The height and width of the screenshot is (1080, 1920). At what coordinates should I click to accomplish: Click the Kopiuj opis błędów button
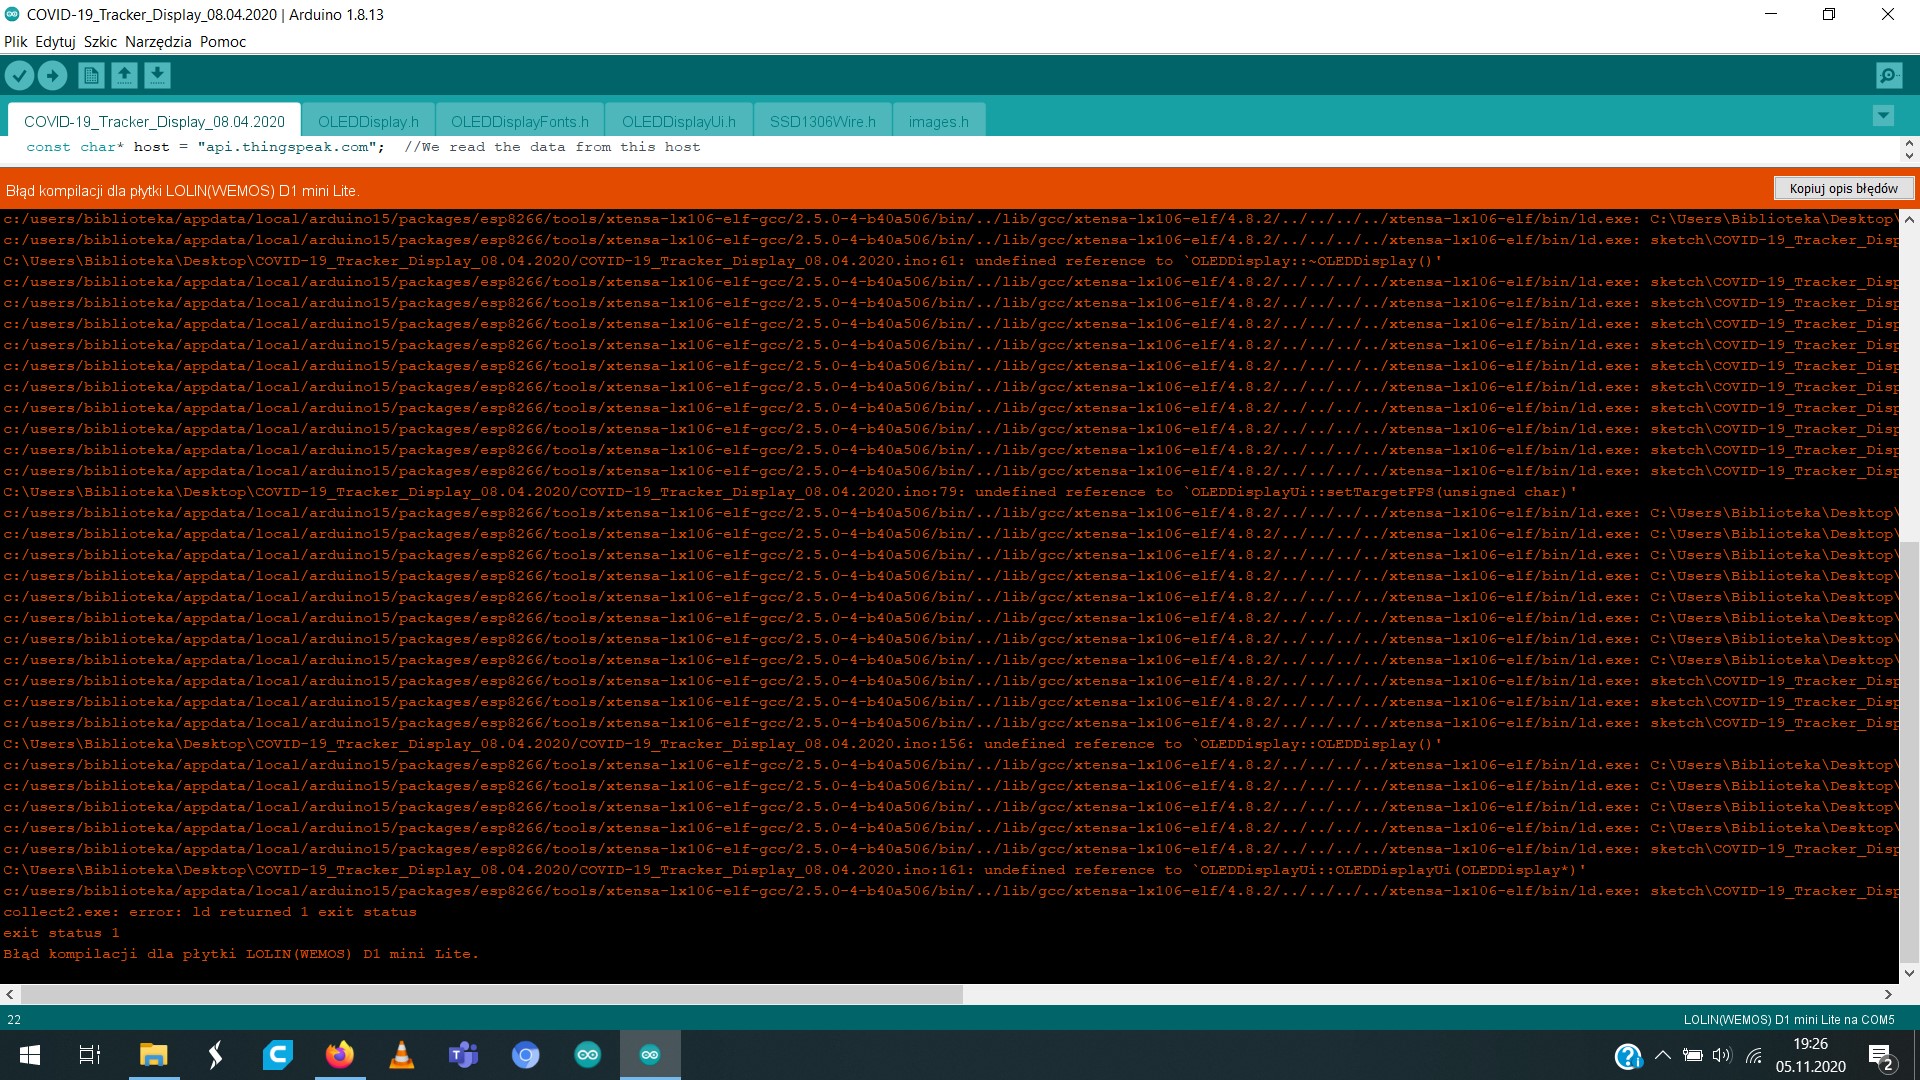point(1844,188)
